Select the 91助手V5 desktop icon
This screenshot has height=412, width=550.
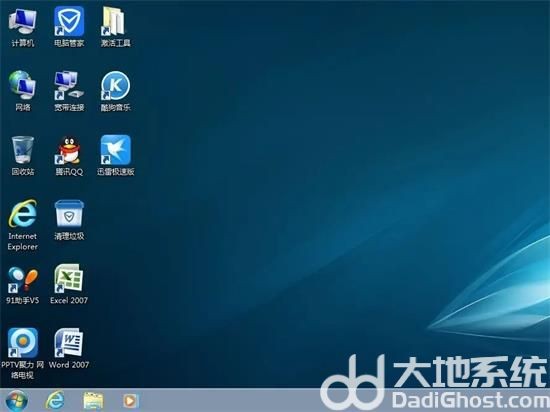[23, 279]
